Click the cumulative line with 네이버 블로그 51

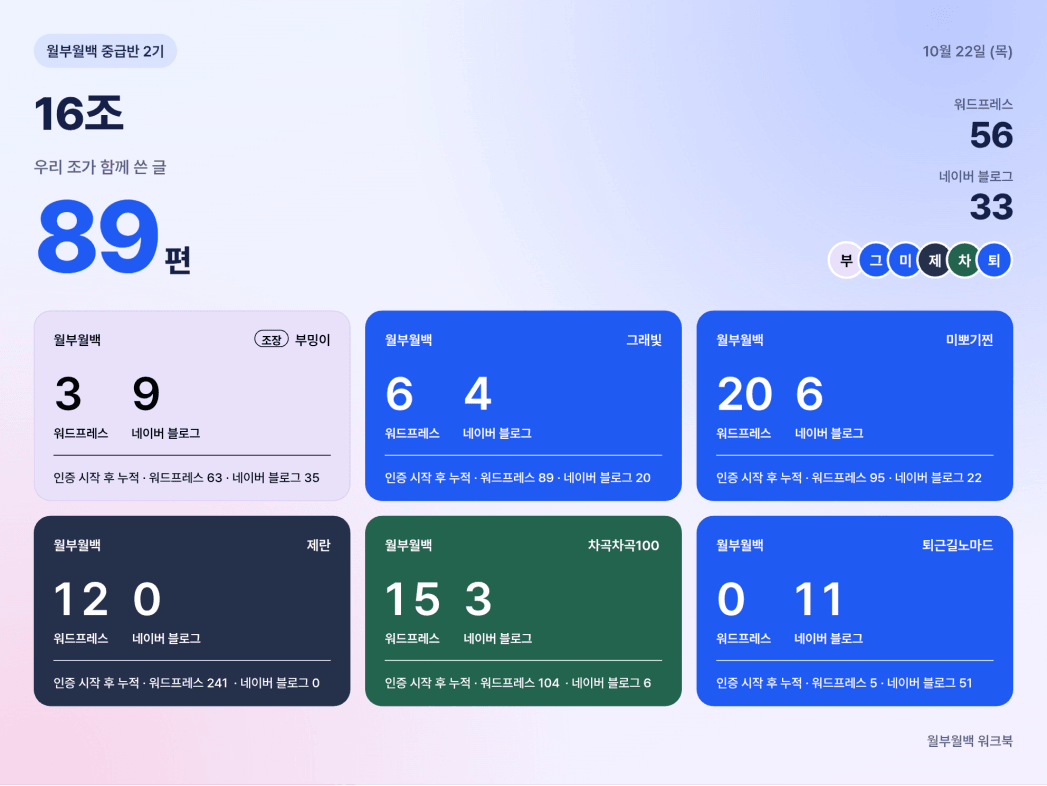click(x=844, y=682)
